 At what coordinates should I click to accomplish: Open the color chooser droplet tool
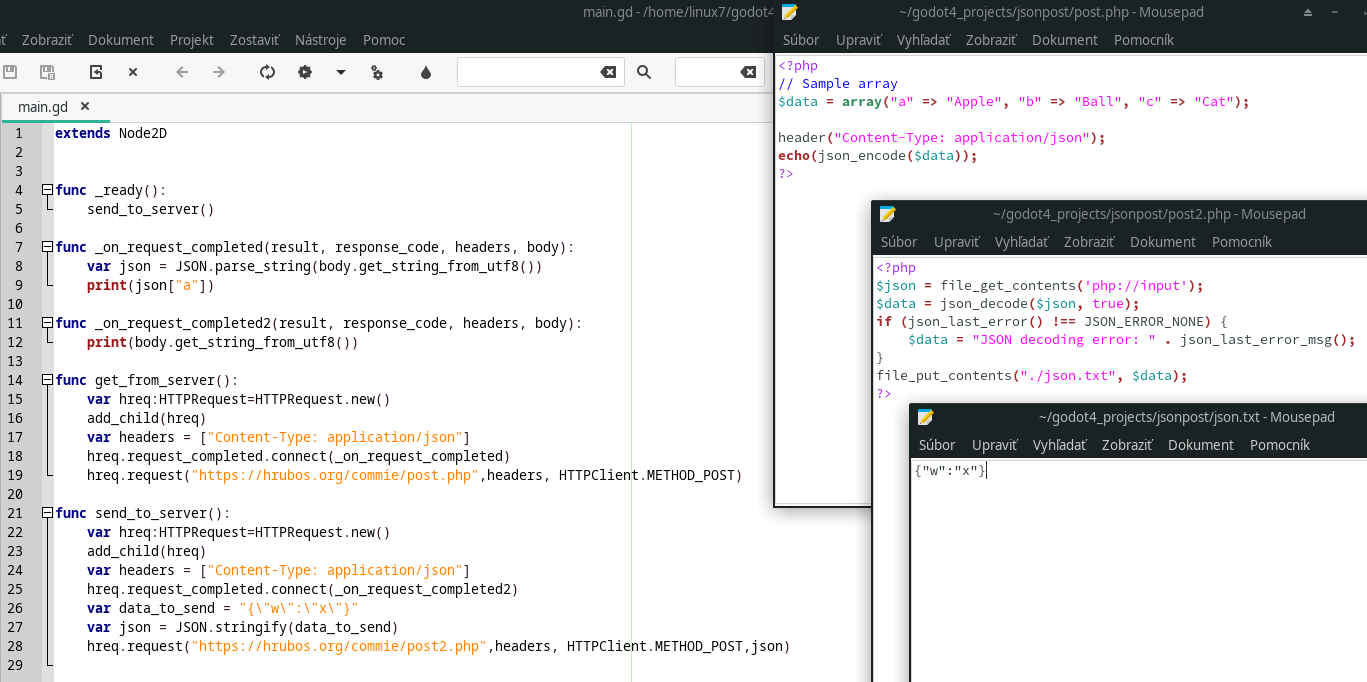pyautogui.click(x=425, y=71)
